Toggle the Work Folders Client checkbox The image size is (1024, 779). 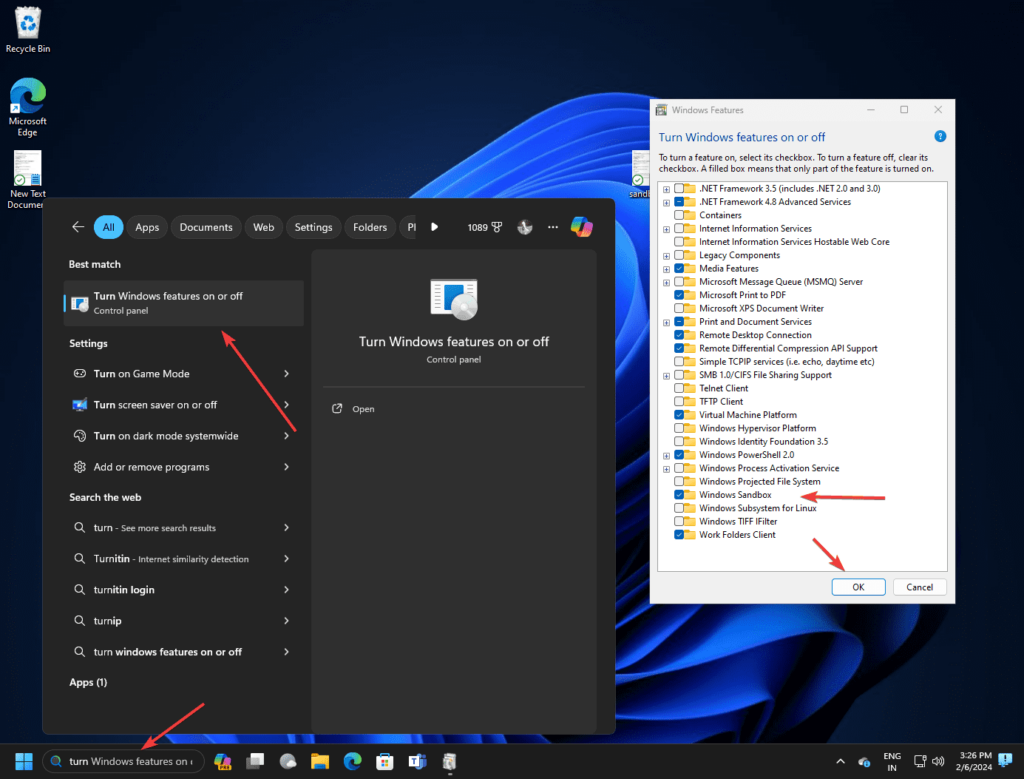point(679,535)
